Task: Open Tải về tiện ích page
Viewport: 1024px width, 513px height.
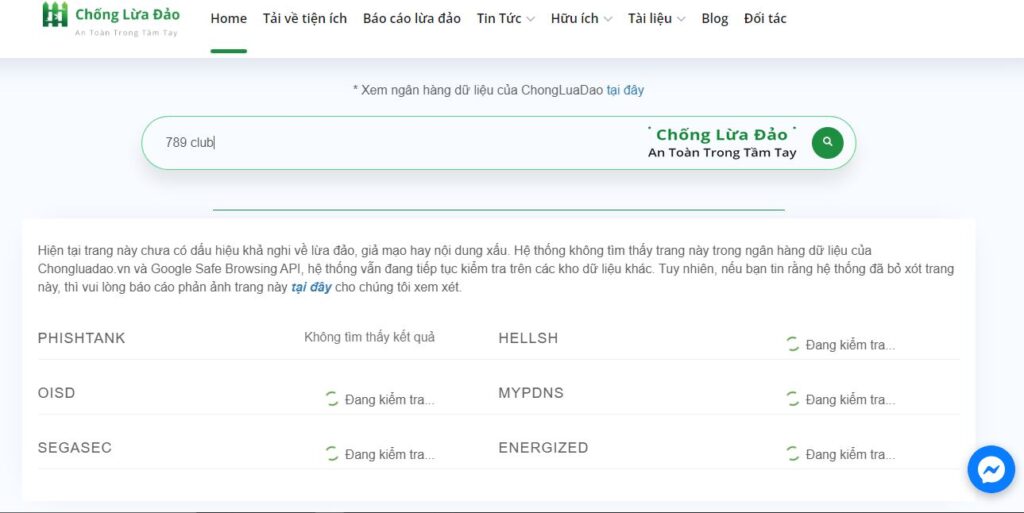Action: [x=304, y=18]
